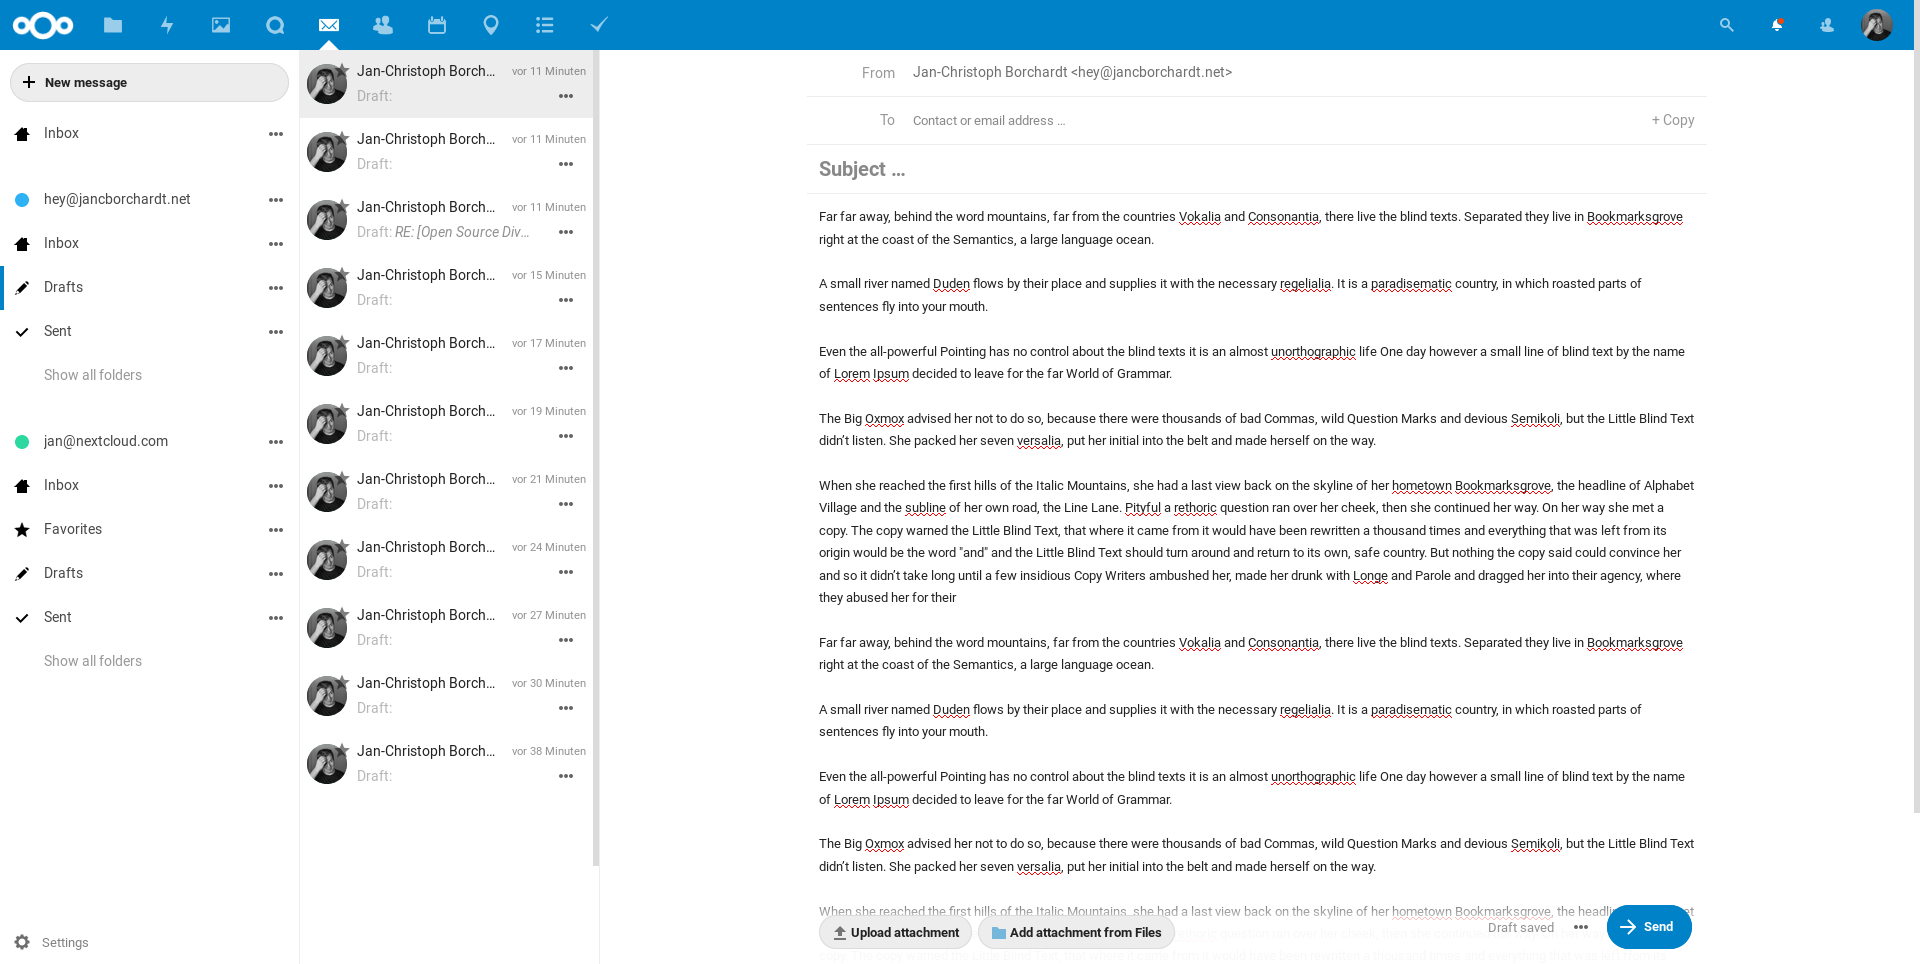The width and height of the screenshot is (1920, 964).
Task: Open more options for hey@jancborchardt.net Drafts
Action: [276, 288]
